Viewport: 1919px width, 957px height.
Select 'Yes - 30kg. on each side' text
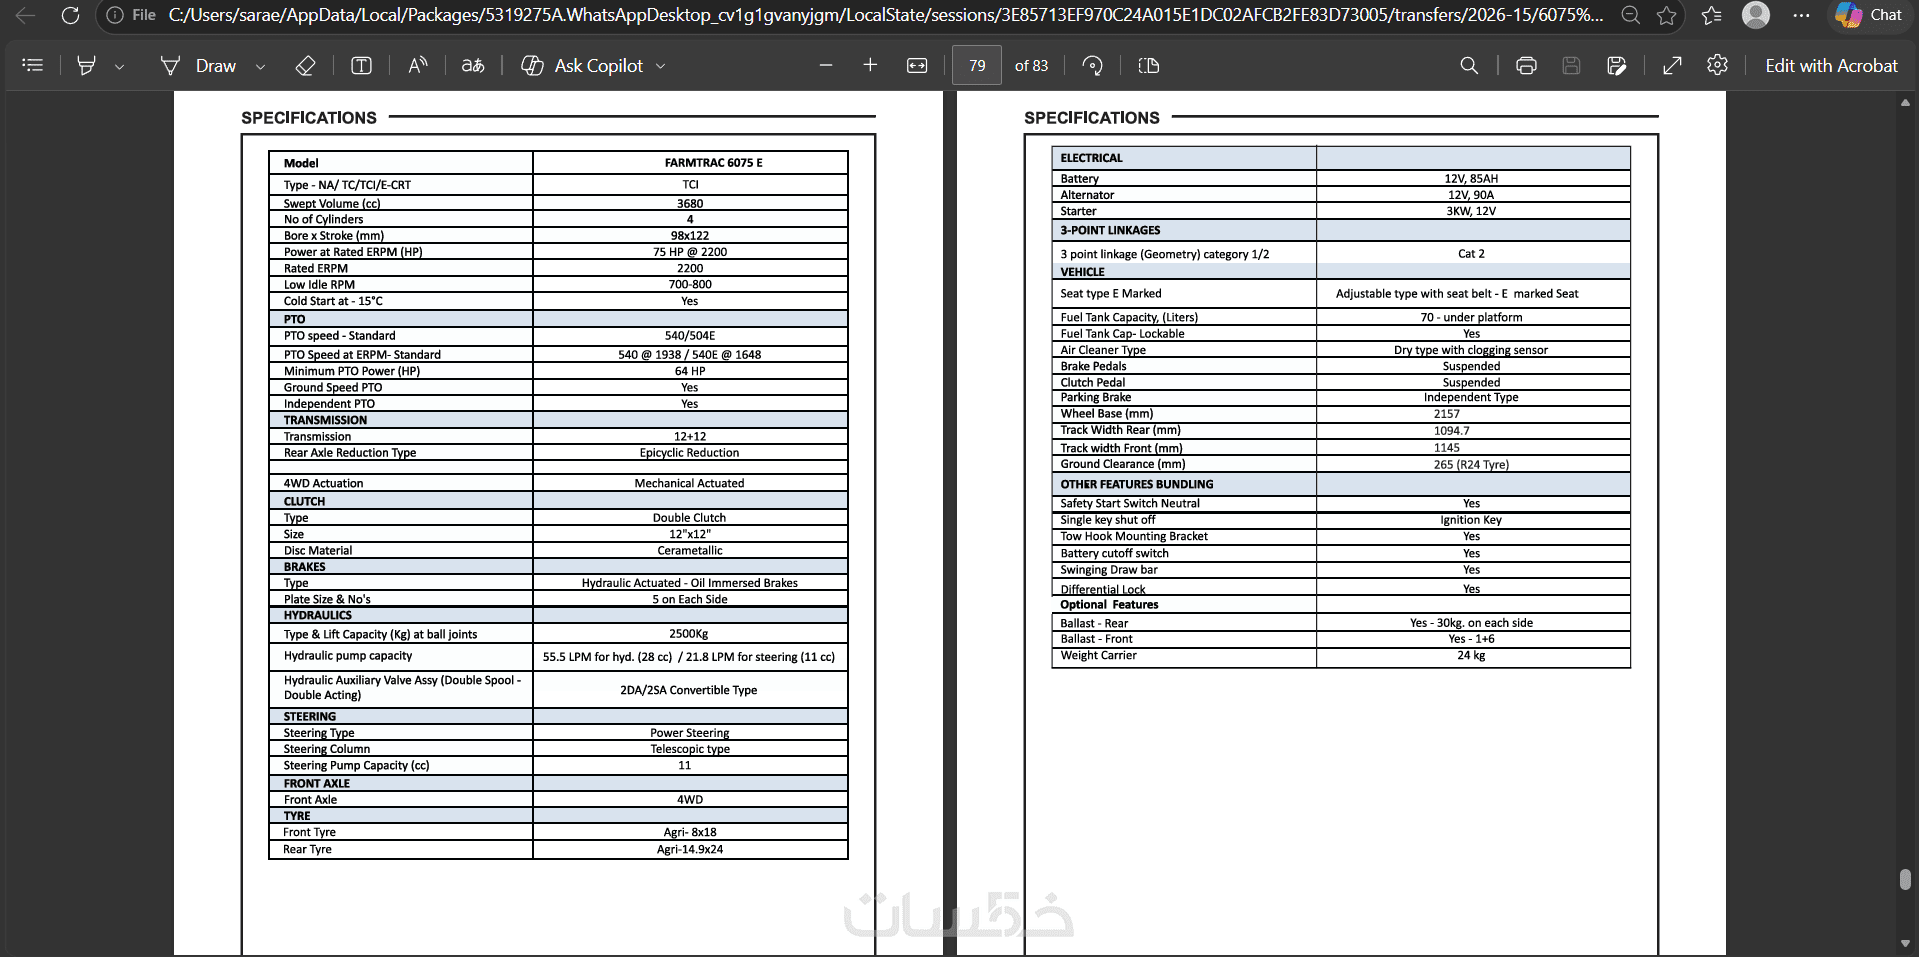1471,623
